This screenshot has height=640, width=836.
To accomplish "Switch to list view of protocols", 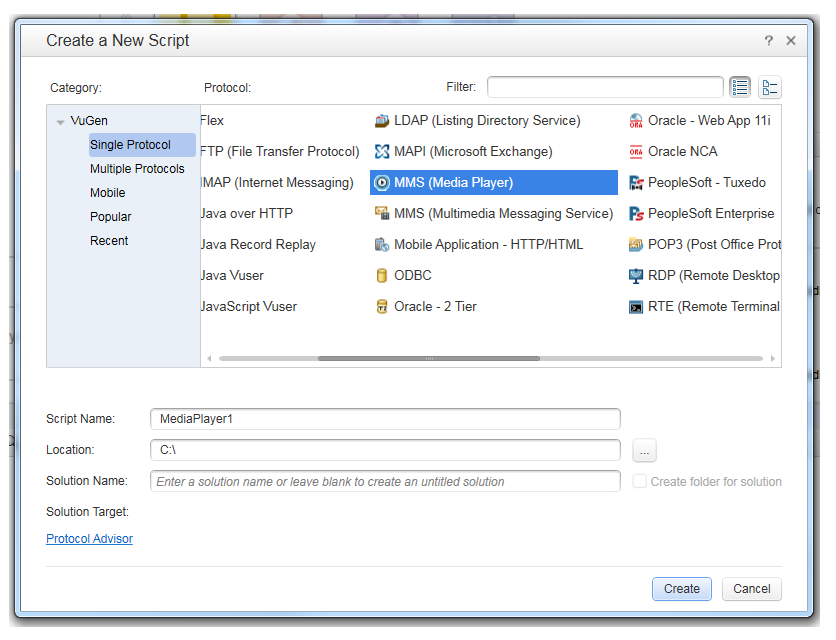I will (x=740, y=87).
